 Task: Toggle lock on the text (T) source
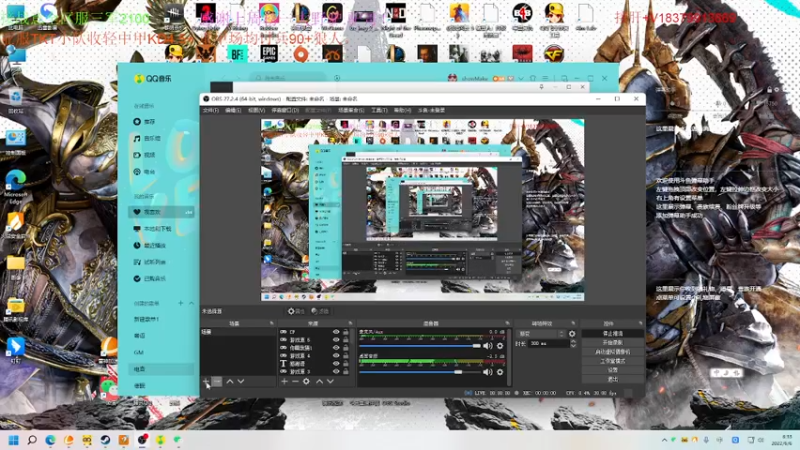pos(346,364)
